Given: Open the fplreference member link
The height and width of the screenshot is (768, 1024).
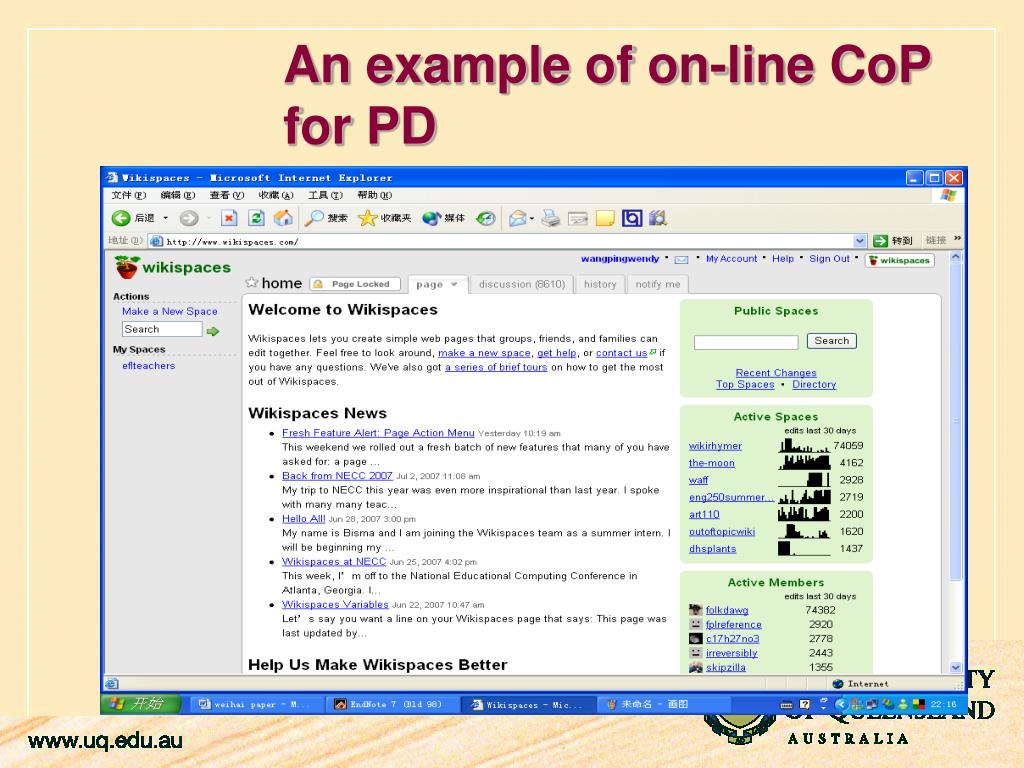Looking at the screenshot, I should tap(733, 624).
